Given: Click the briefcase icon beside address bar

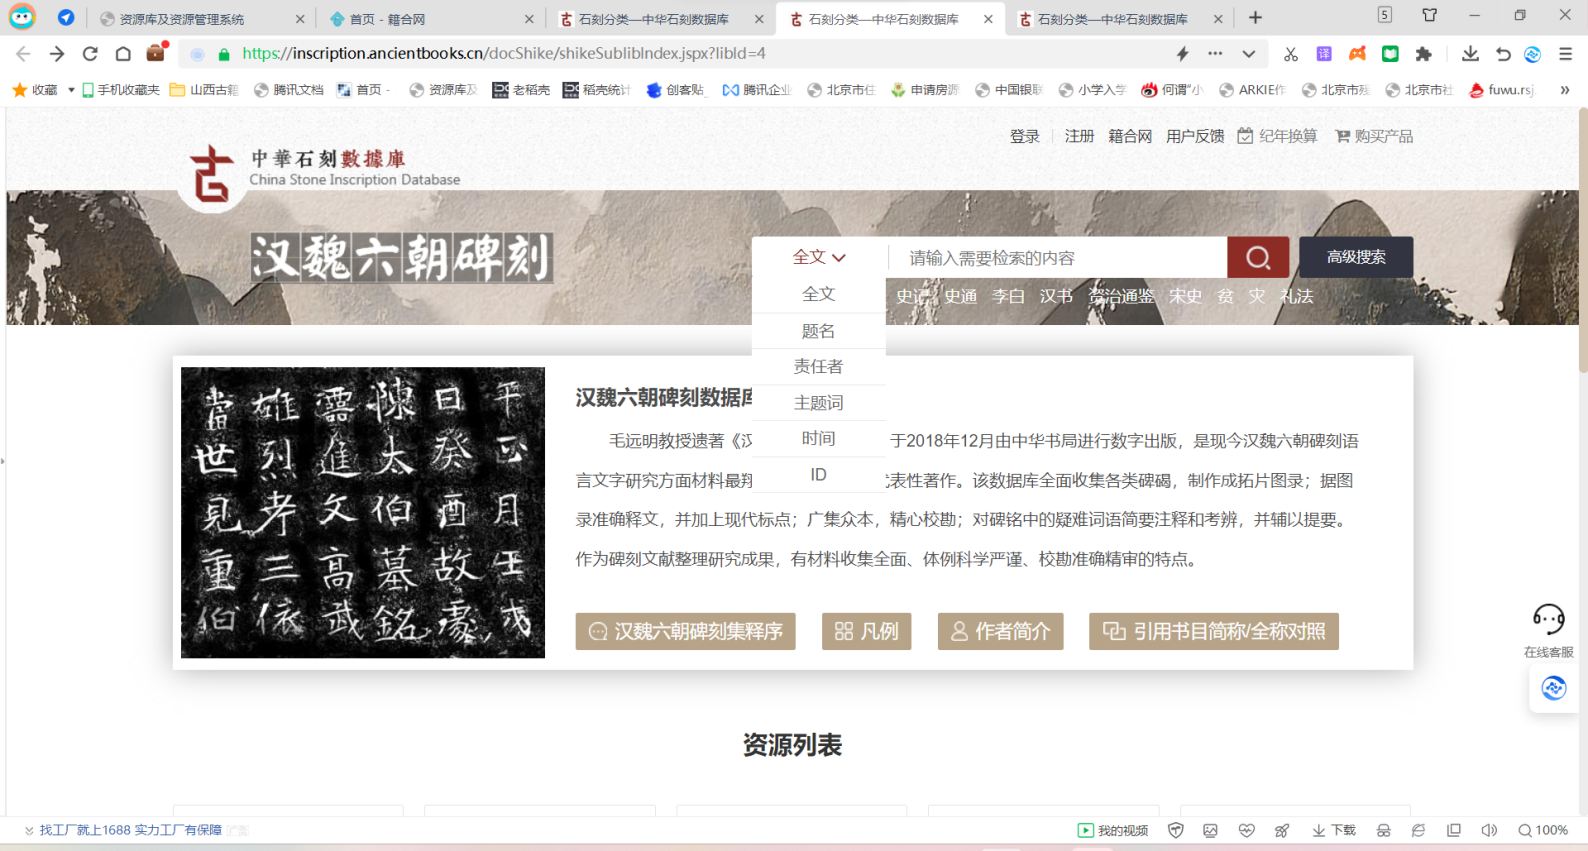Looking at the screenshot, I should 155,53.
